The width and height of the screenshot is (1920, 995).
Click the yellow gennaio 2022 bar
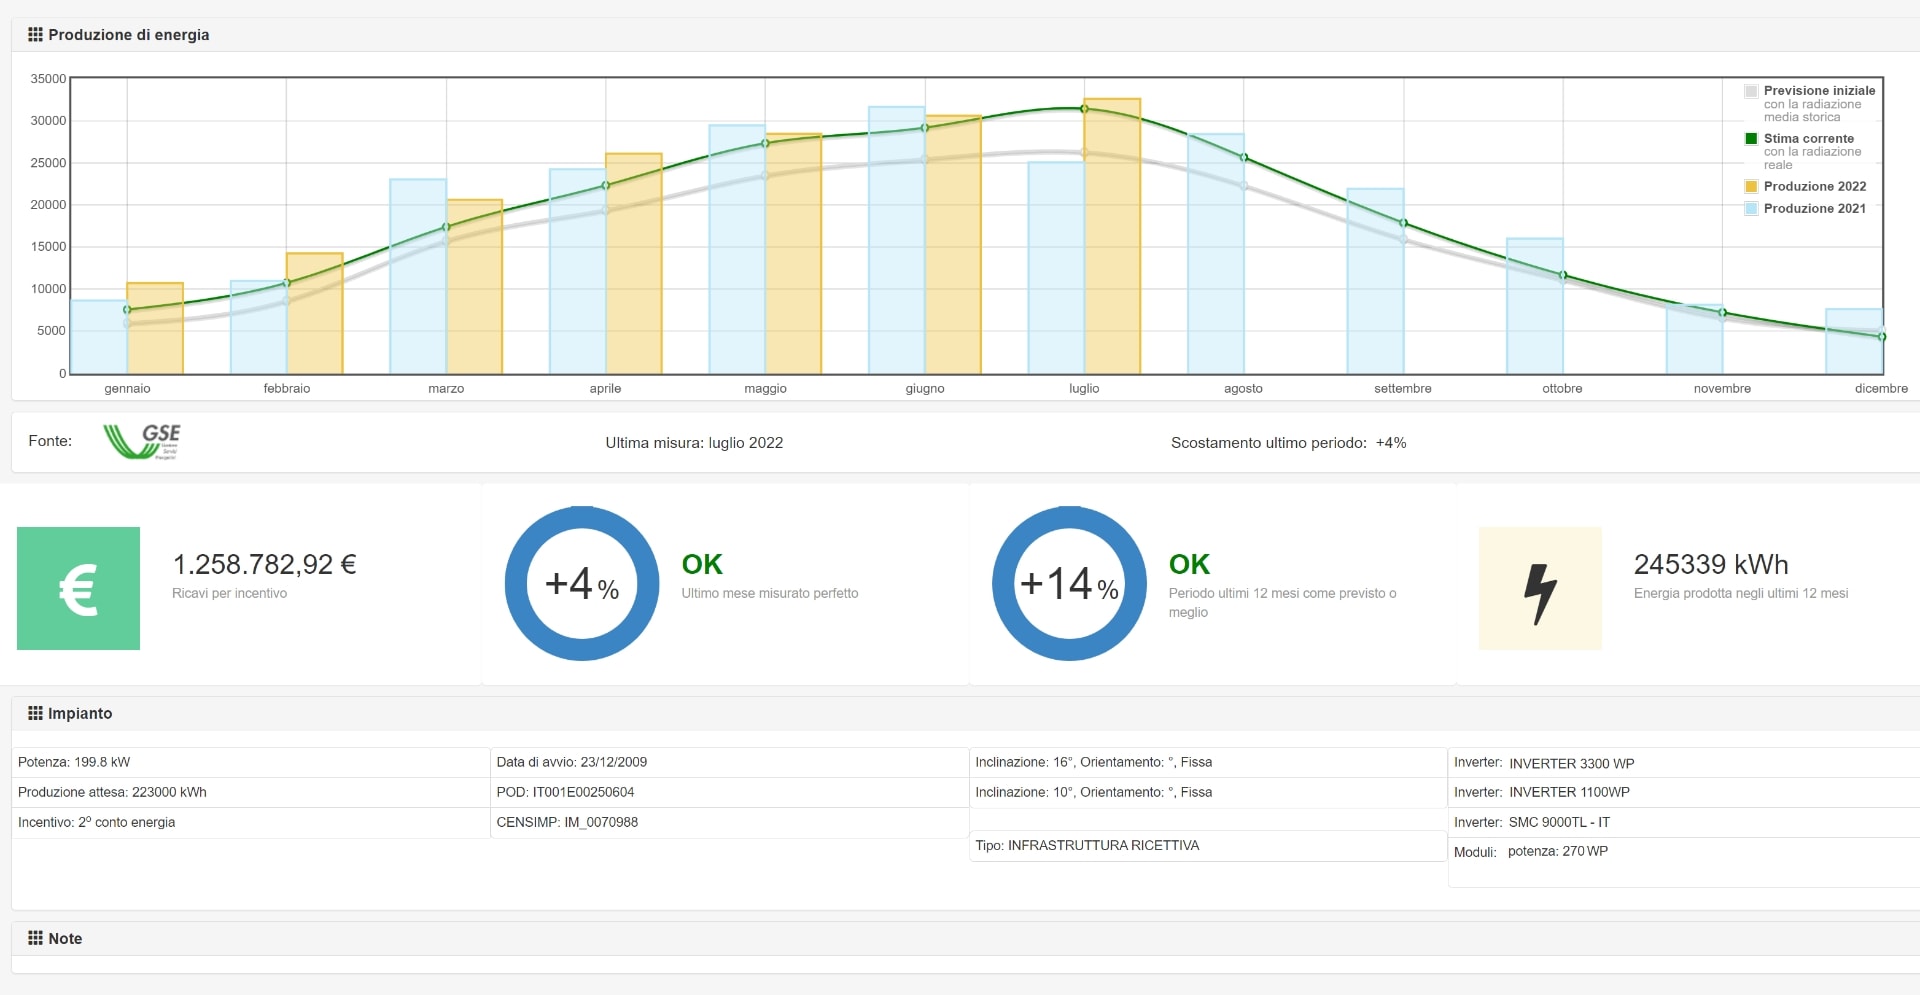[155, 328]
